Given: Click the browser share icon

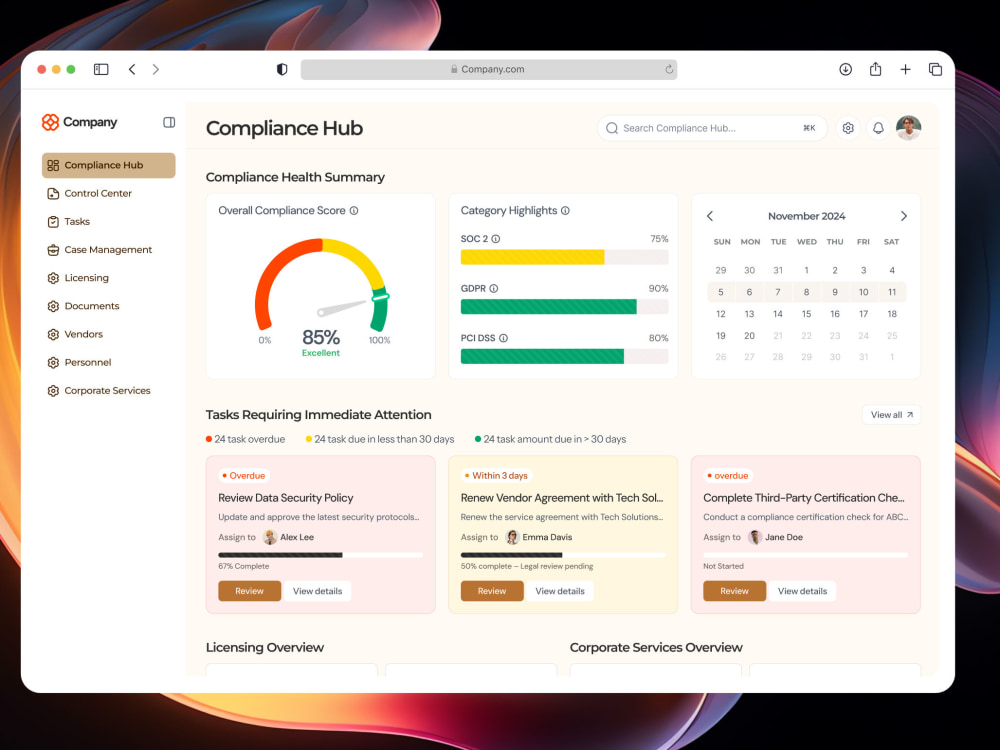Looking at the screenshot, I should (x=876, y=69).
